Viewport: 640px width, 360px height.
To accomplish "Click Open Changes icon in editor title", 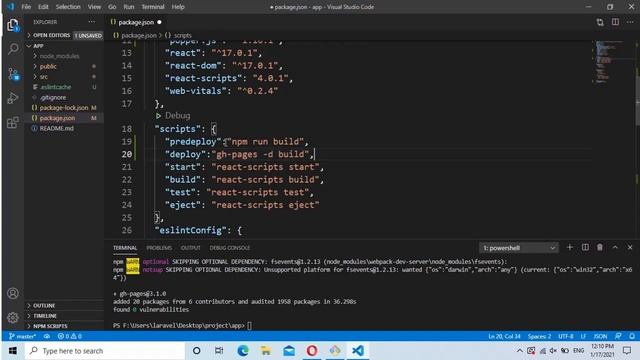I will point(600,22).
